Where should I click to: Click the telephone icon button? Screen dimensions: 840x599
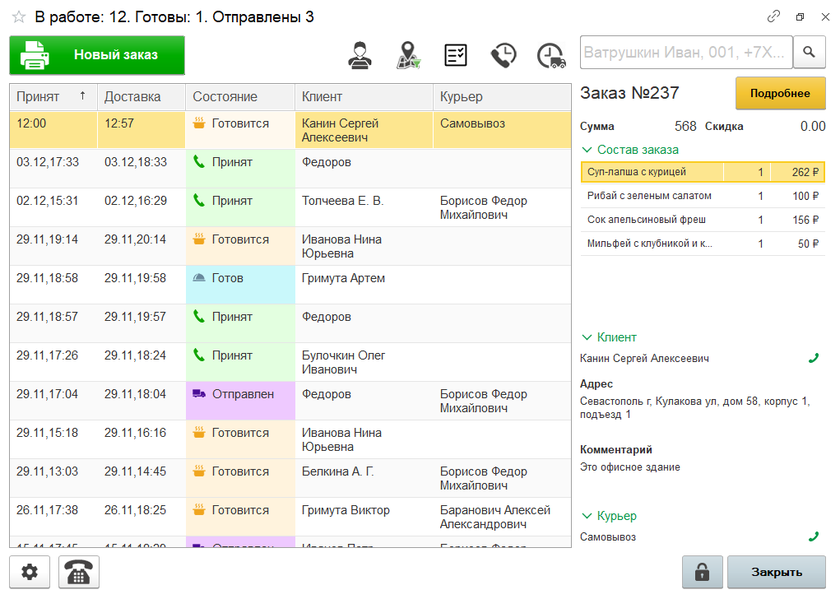click(79, 573)
